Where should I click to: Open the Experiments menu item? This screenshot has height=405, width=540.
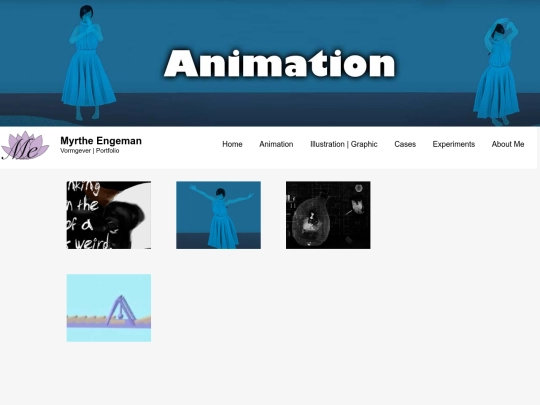[454, 144]
